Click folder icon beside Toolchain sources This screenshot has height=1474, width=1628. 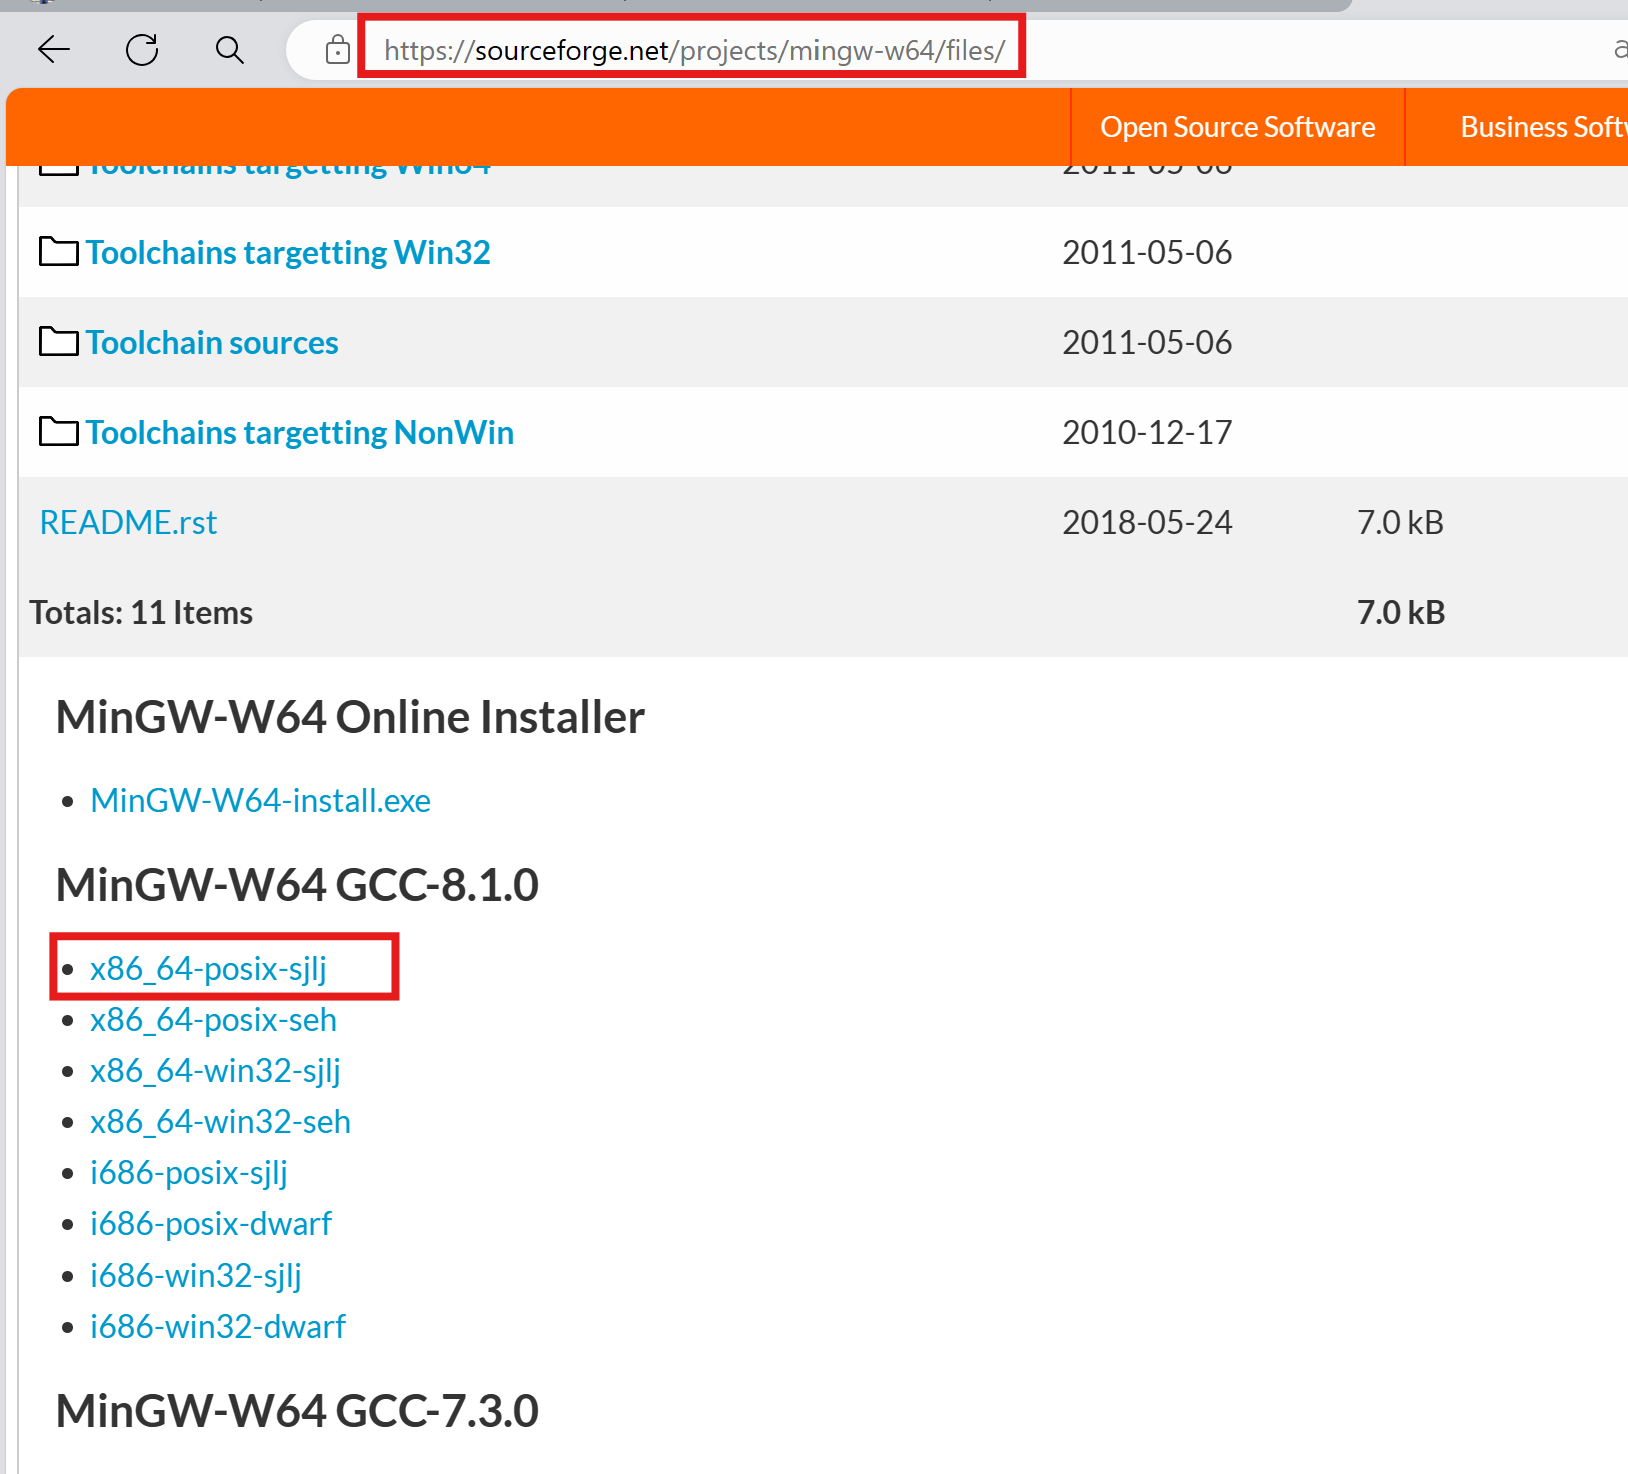58,341
